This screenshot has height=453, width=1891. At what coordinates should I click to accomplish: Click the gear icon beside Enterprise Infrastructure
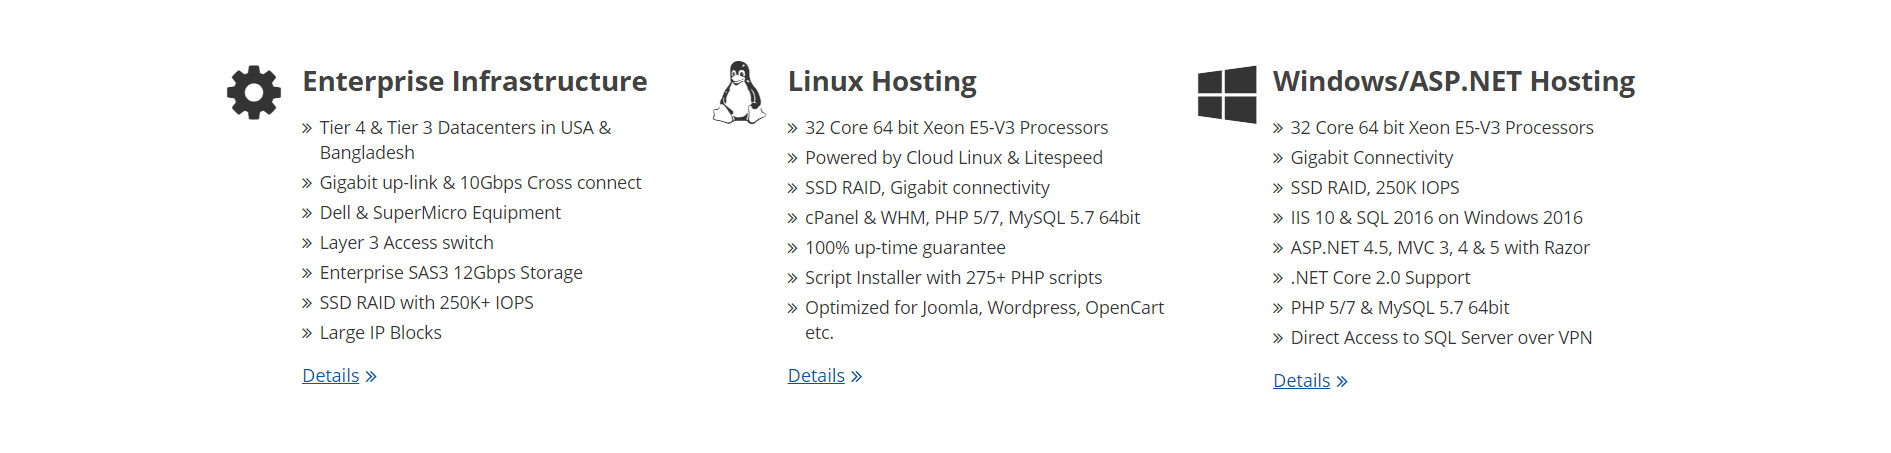point(254,92)
